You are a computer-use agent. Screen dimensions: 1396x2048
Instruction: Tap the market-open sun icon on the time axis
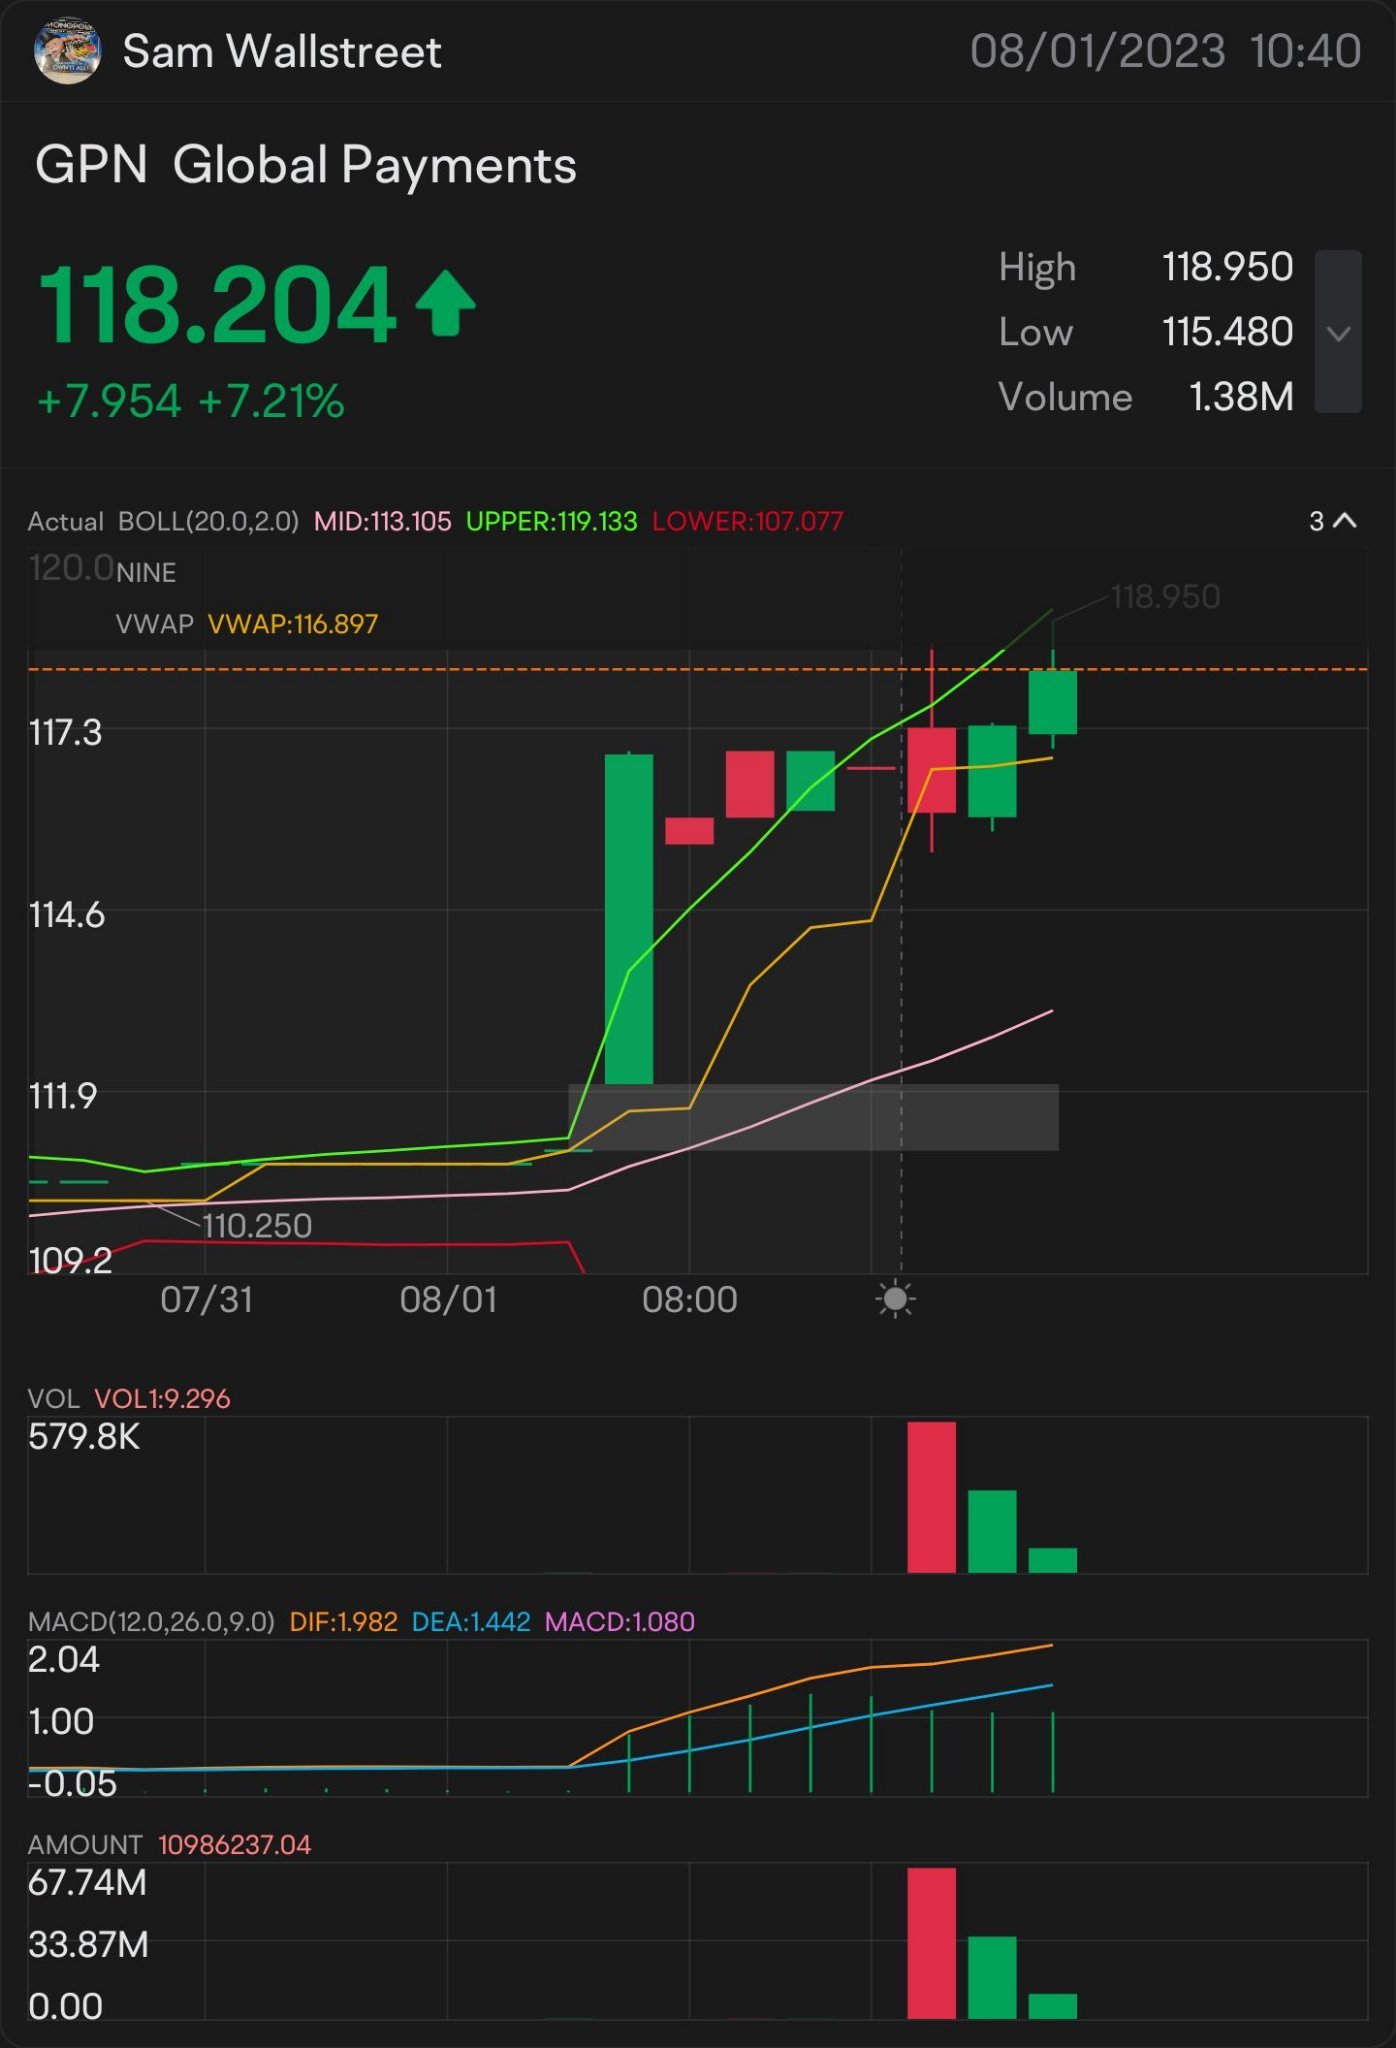(x=895, y=1299)
